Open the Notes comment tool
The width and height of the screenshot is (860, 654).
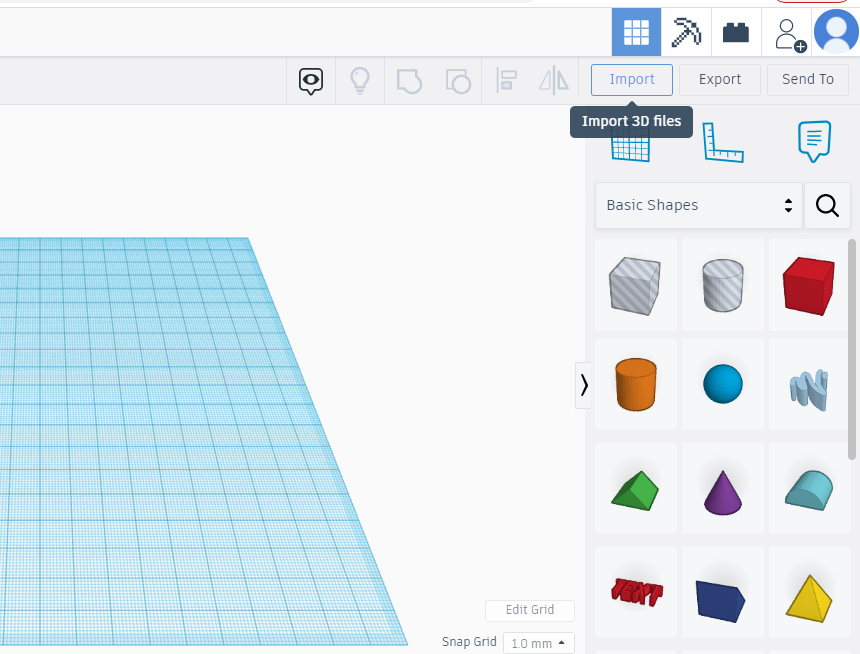pos(814,141)
